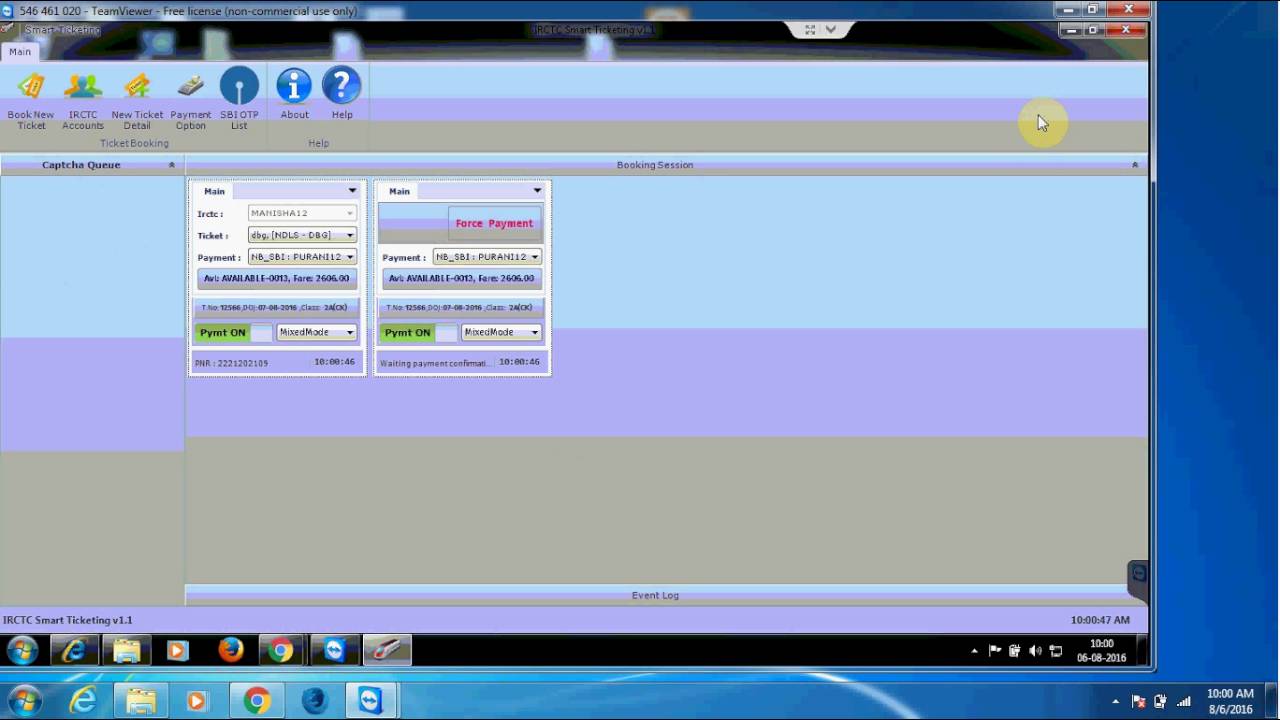Viewport: 1280px width, 720px height.
Task: Open the Ticket dropdown showing dbg, [NDLS - DBG]
Action: tap(302, 235)
